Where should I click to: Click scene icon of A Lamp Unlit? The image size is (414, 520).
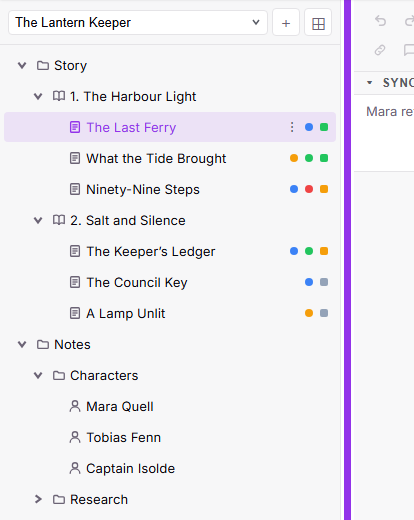75,313
